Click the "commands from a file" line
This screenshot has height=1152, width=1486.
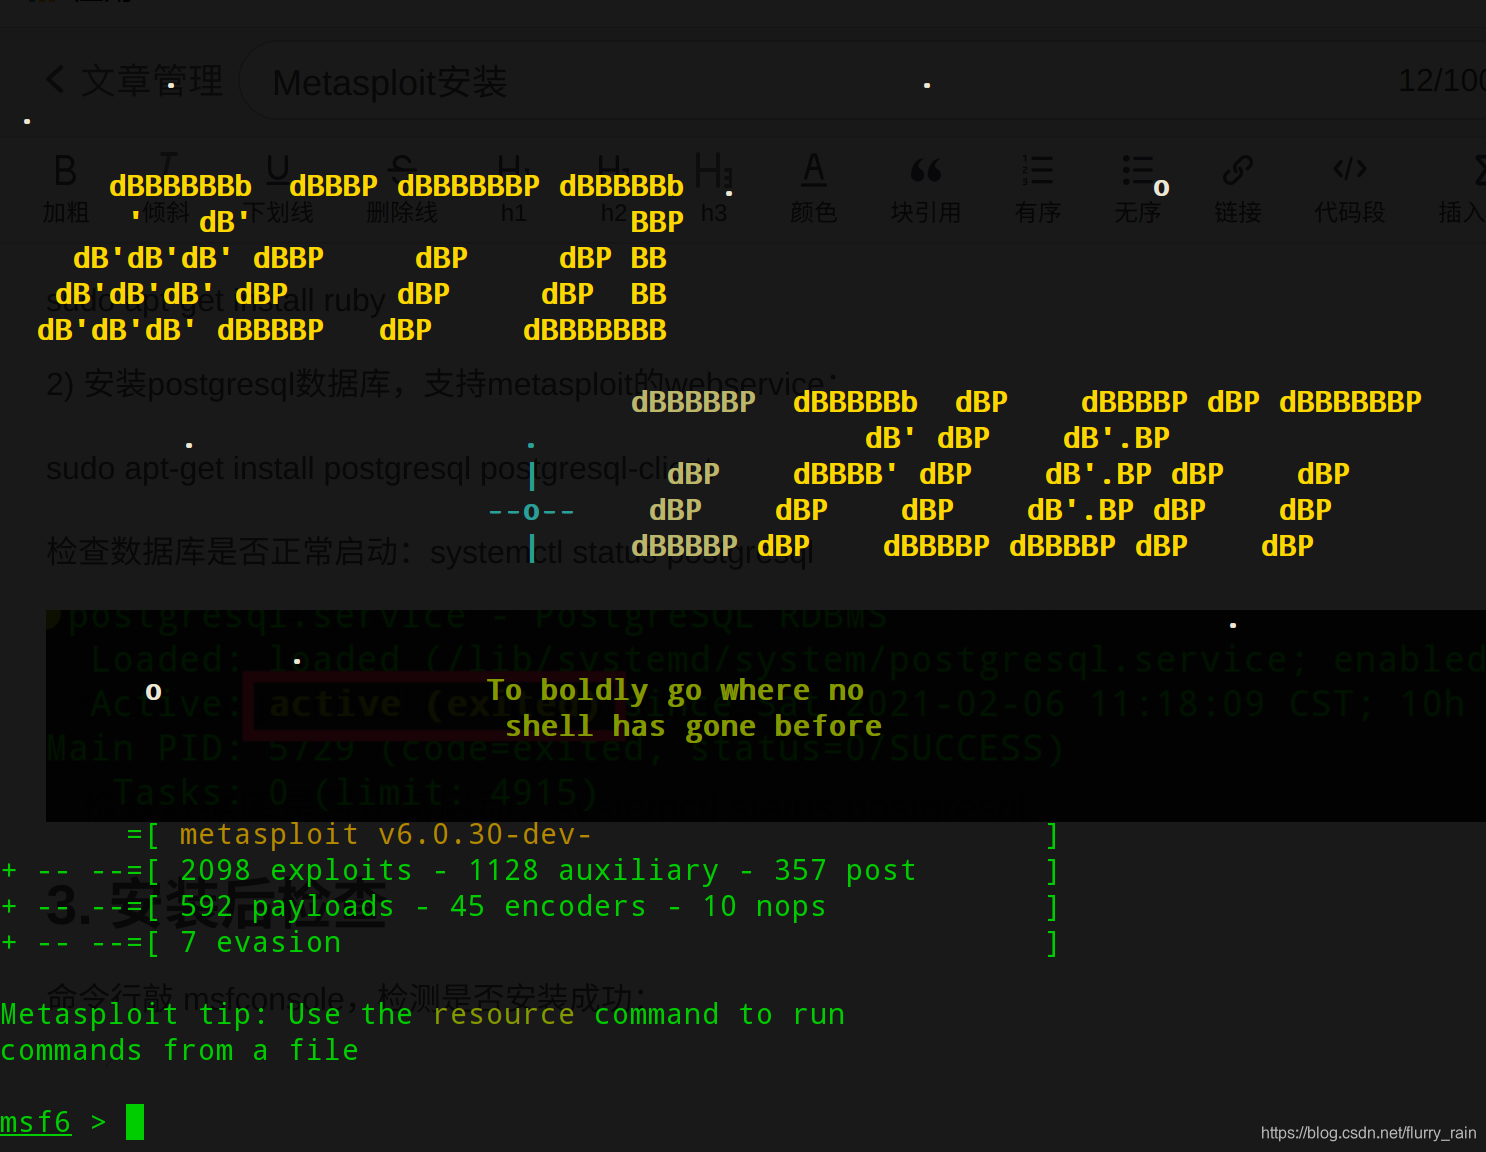[179, 1050]
